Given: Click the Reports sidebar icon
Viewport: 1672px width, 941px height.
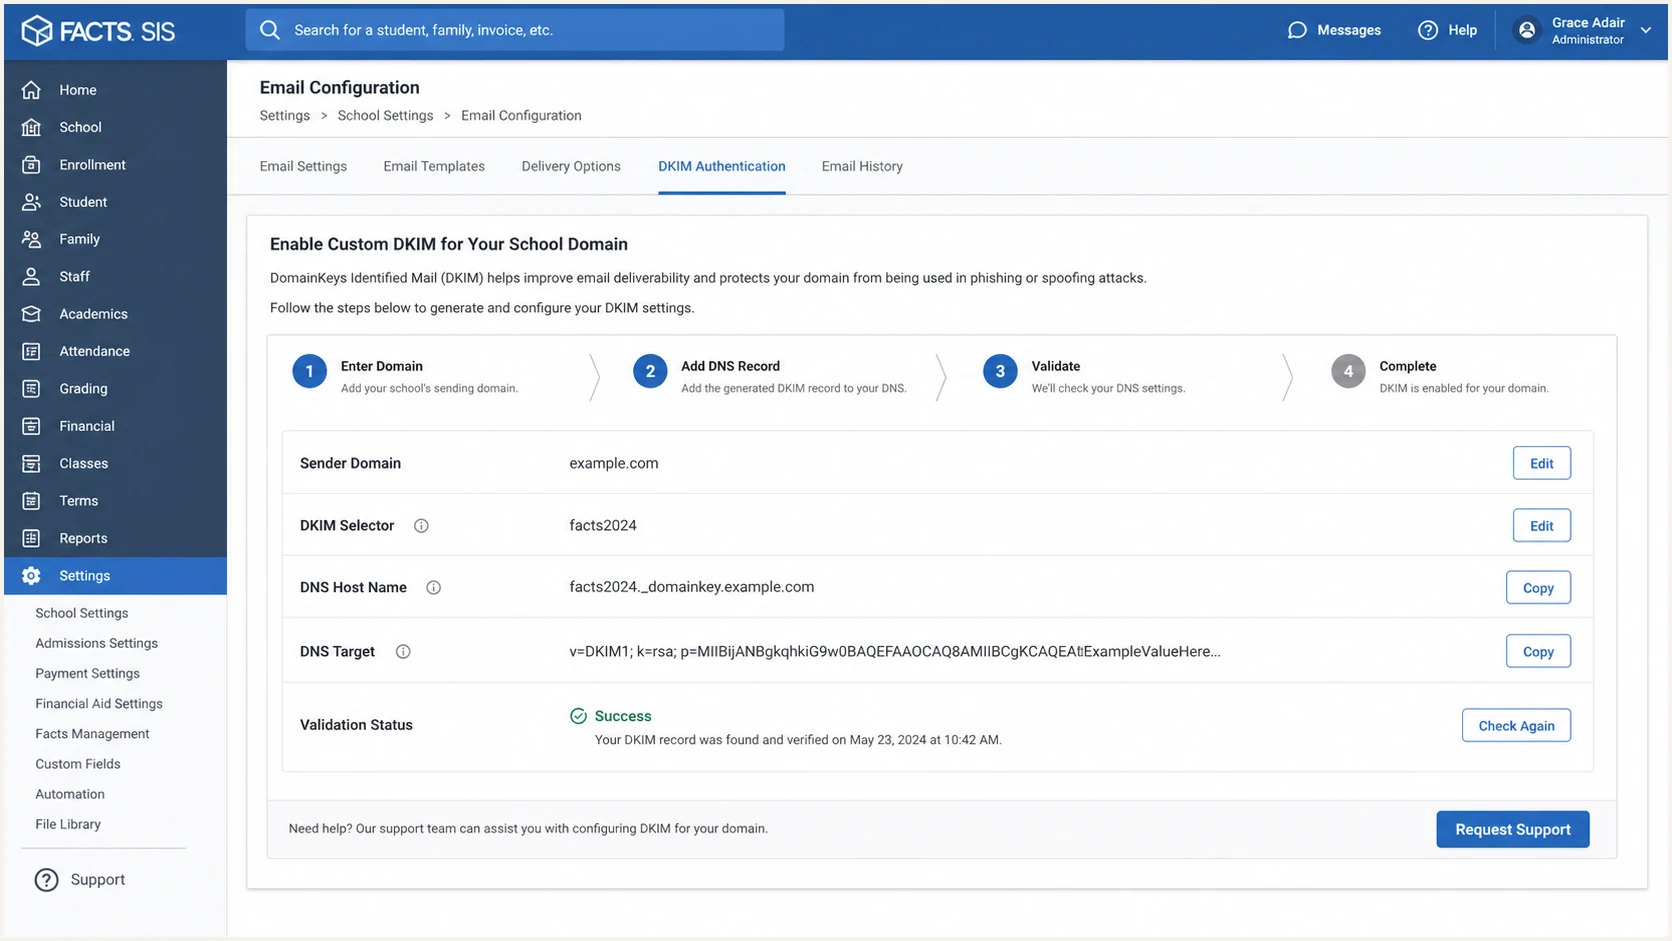Looking at the screenshot, I should click(32, 538).
